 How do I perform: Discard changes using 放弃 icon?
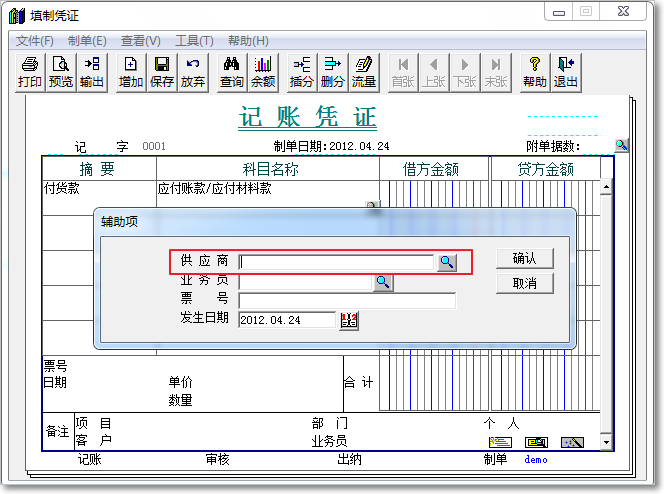tap(192, 72)
